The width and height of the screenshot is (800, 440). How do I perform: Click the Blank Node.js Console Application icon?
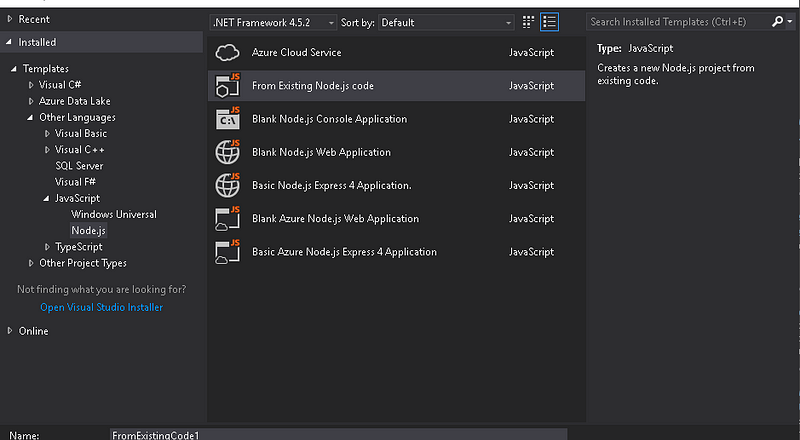point(228,118)
